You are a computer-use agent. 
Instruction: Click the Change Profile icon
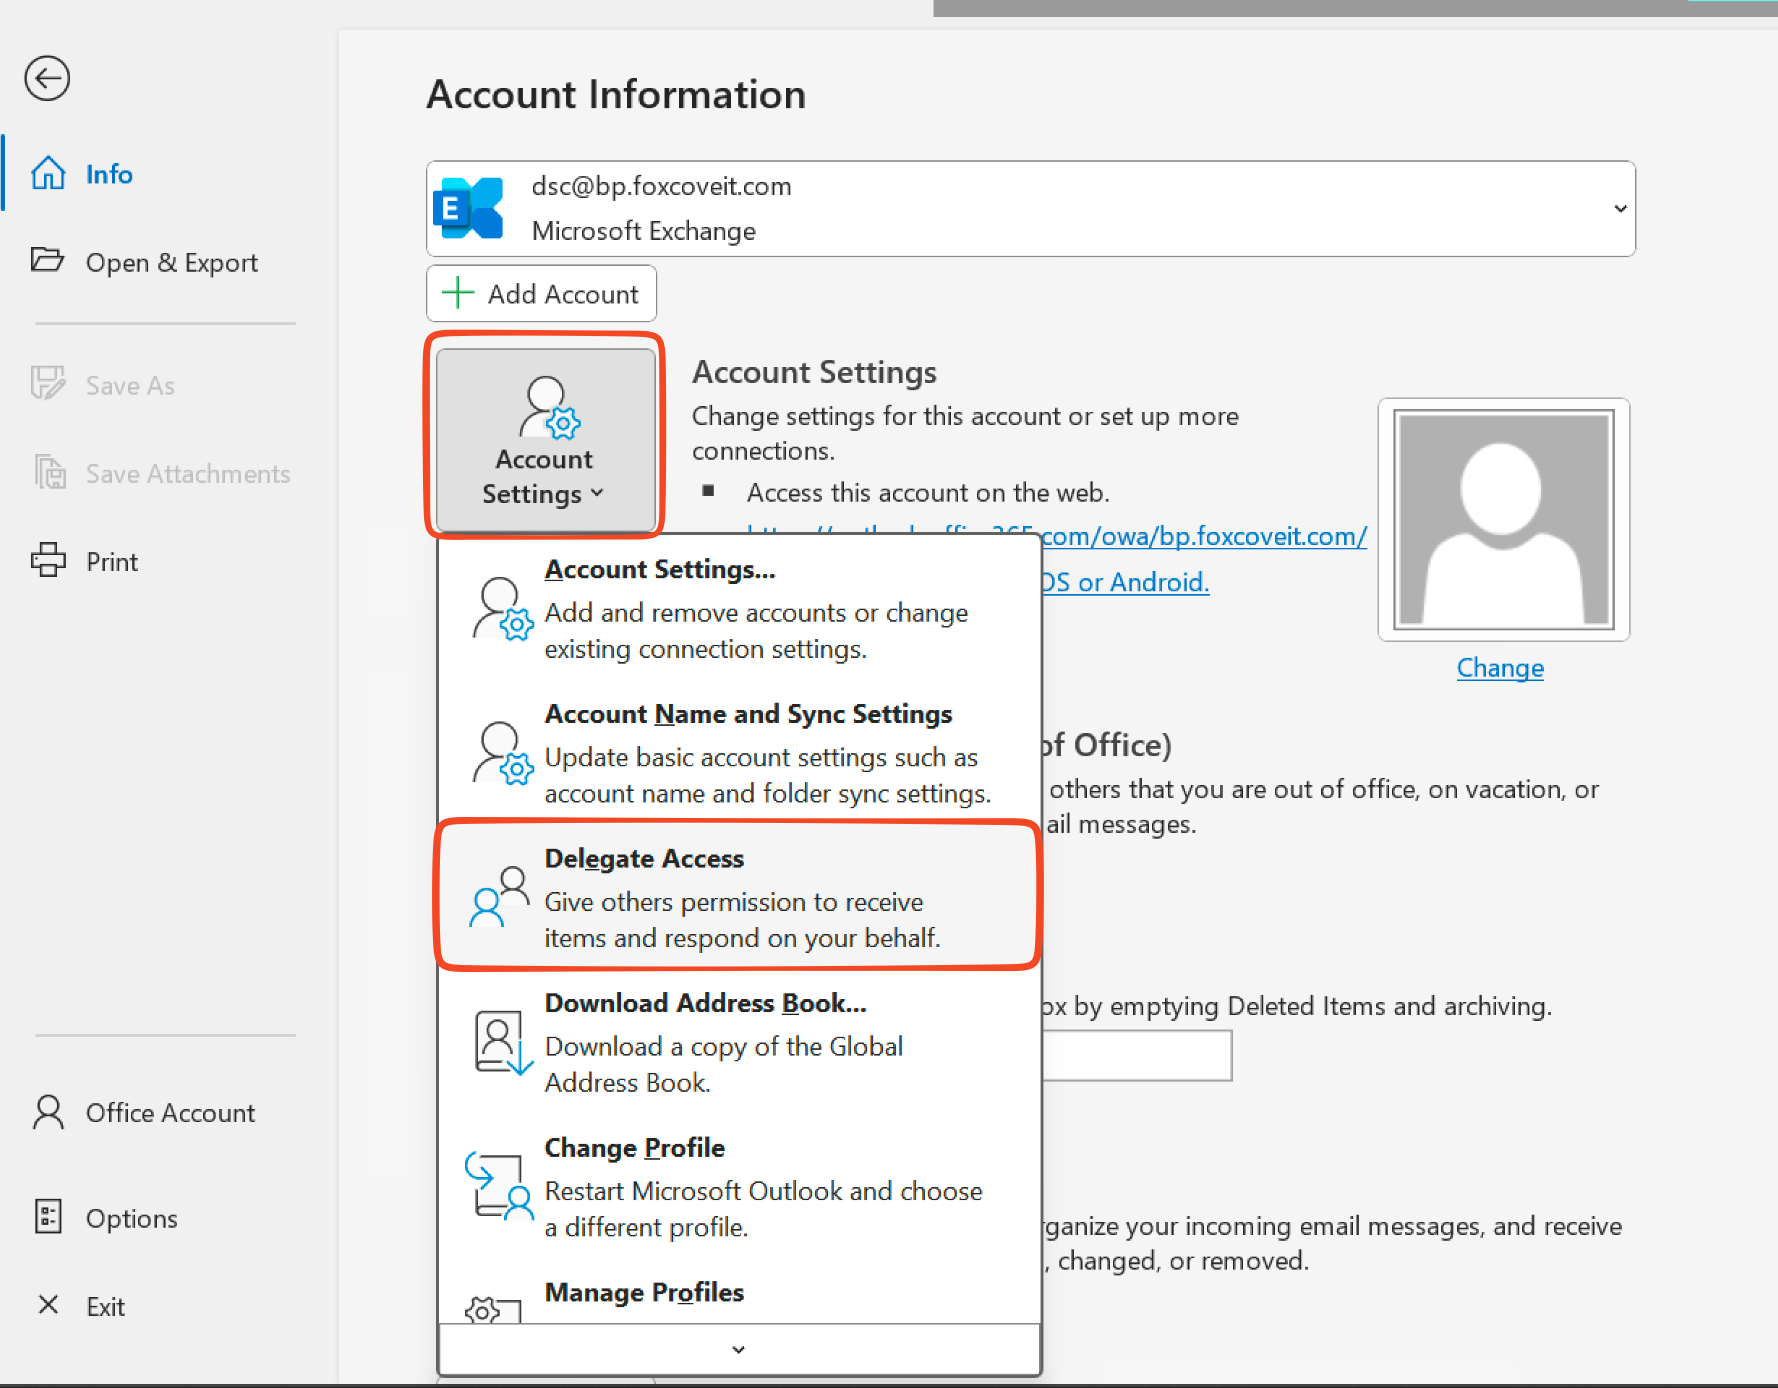[499, 1186]
